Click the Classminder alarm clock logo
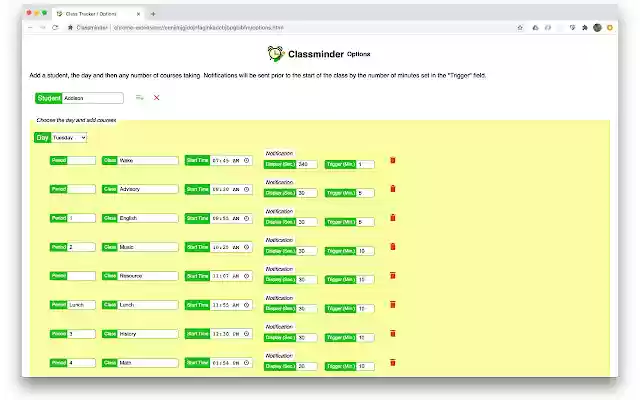The height and width of the screenshot is (400, 640). click(276, 53)
